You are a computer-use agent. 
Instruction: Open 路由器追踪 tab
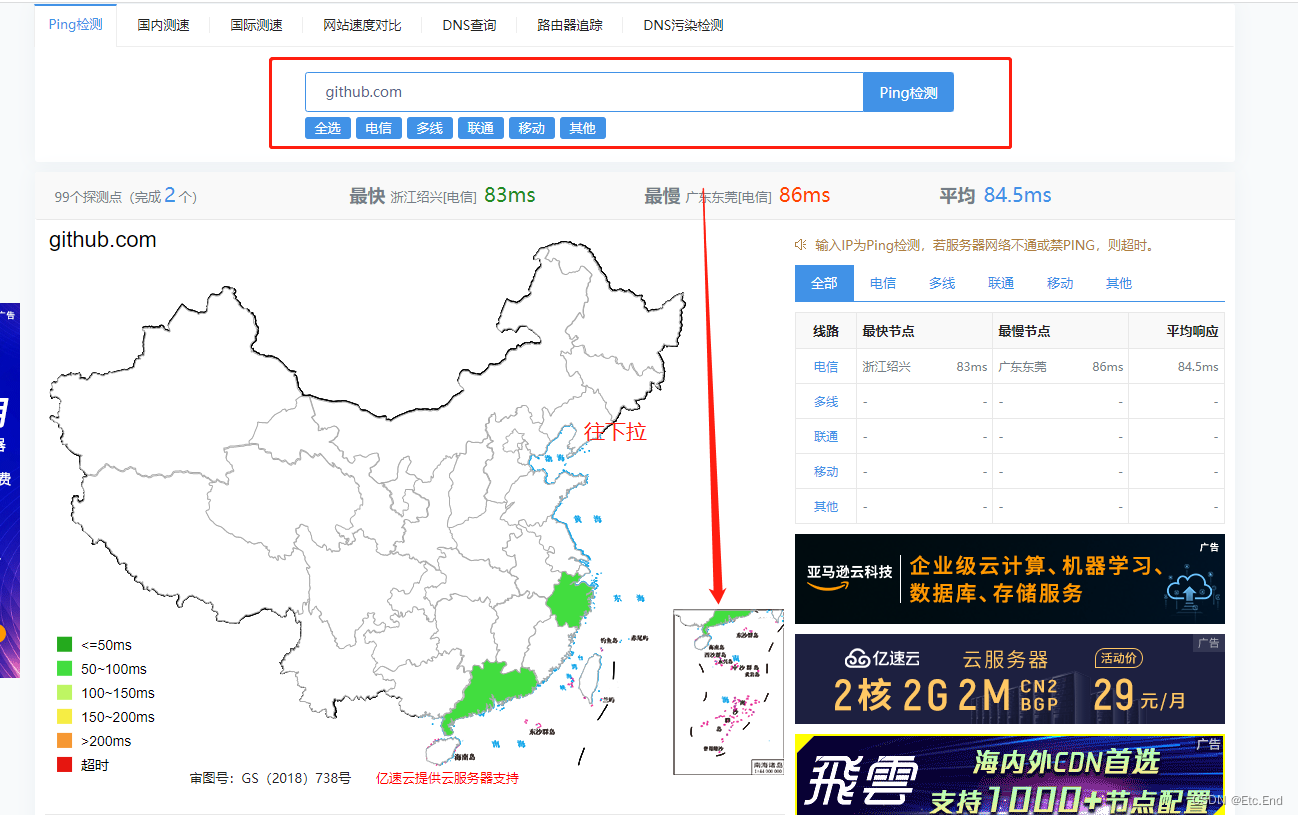(x=570, y=25)
